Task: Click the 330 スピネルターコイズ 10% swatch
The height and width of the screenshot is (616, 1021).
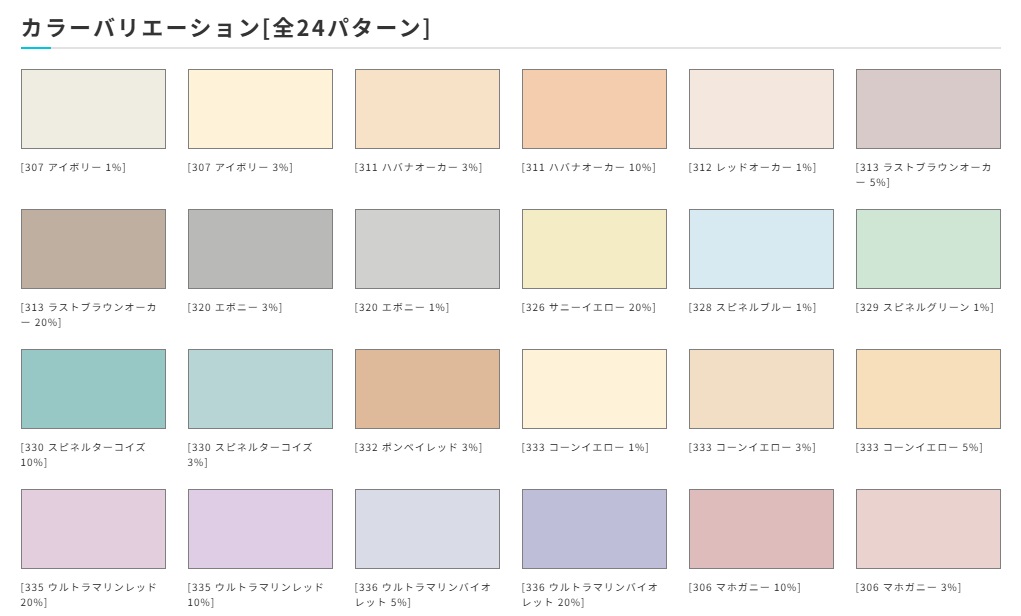Action: point(93,389)
